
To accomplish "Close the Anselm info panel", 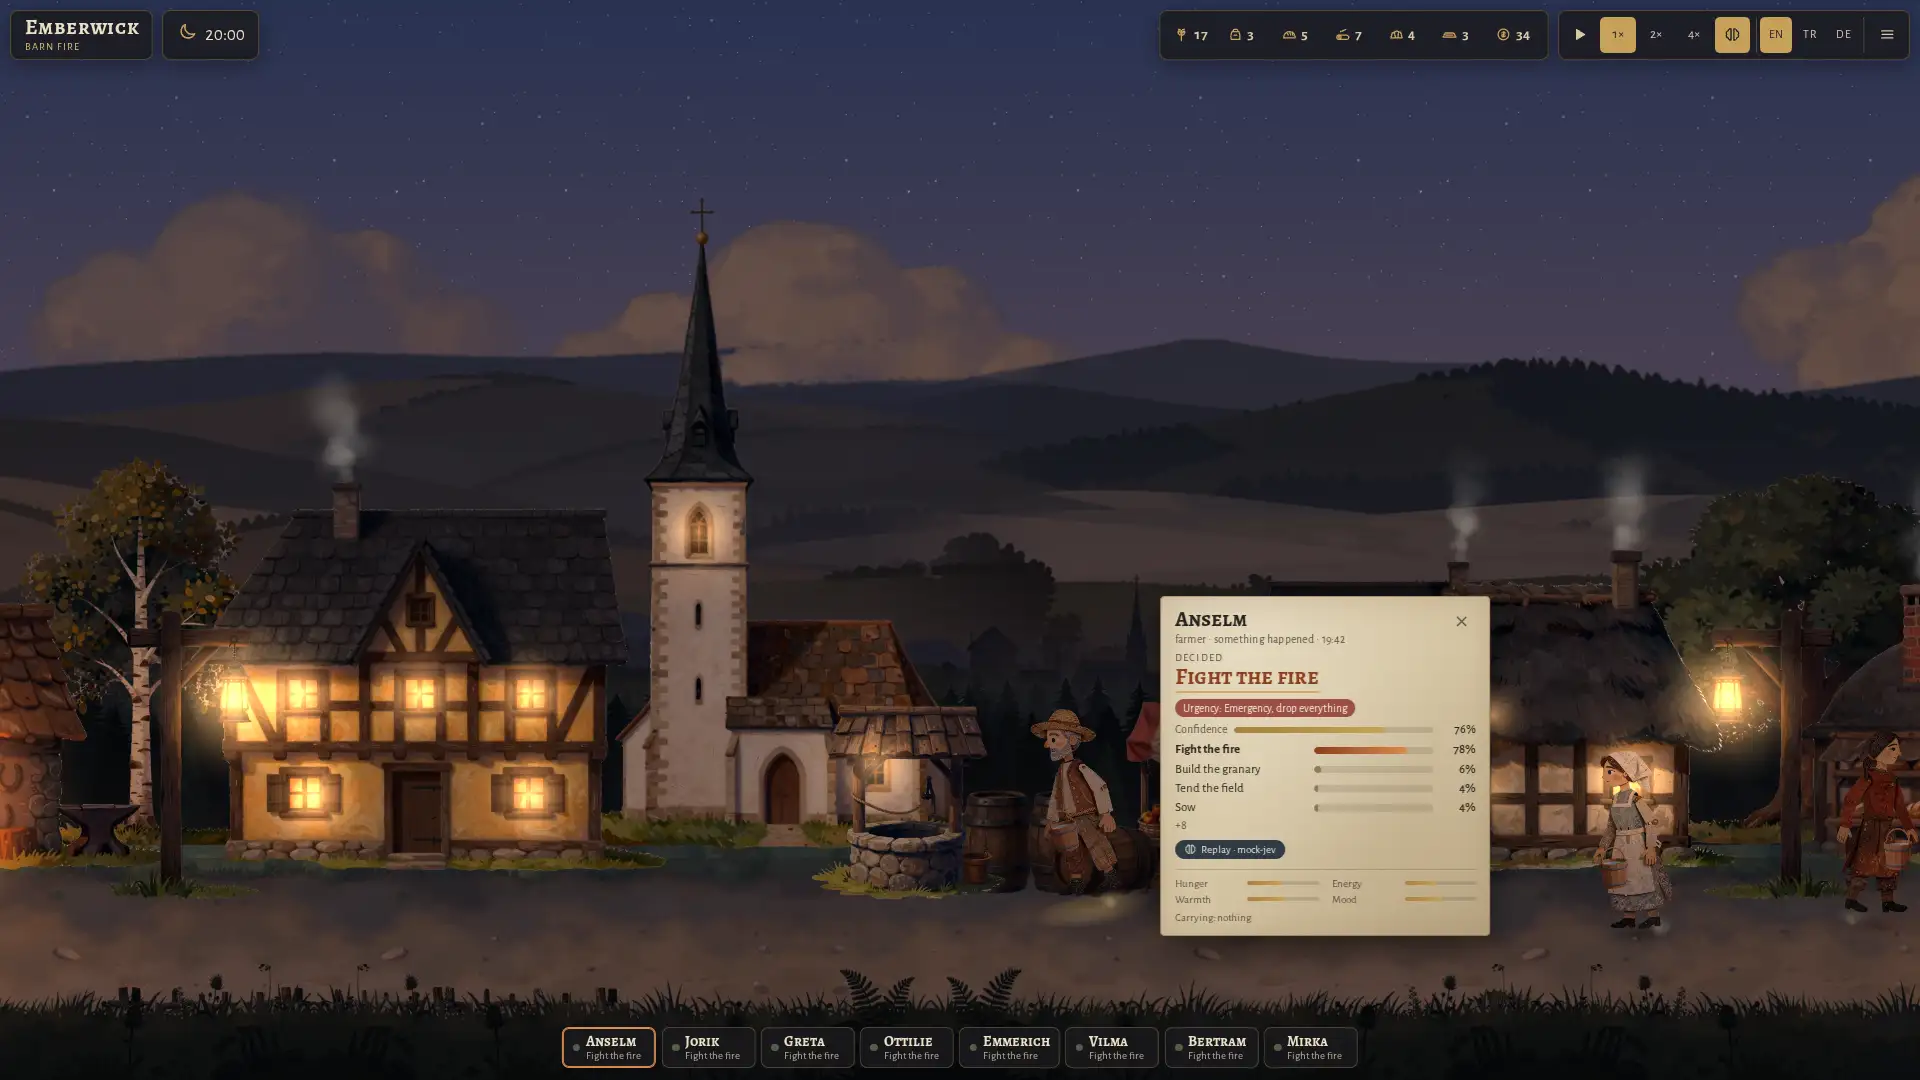I will click(1461, 621).
